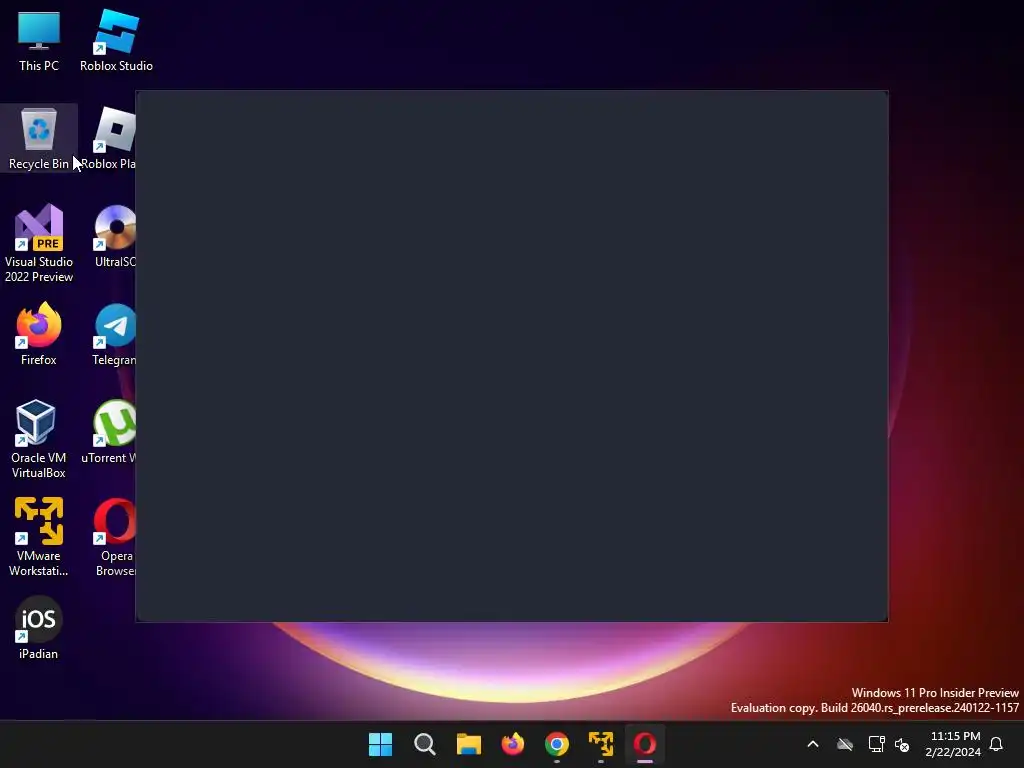Open This PC desktop icon
Screen dimensions: 1024x768
39,41
